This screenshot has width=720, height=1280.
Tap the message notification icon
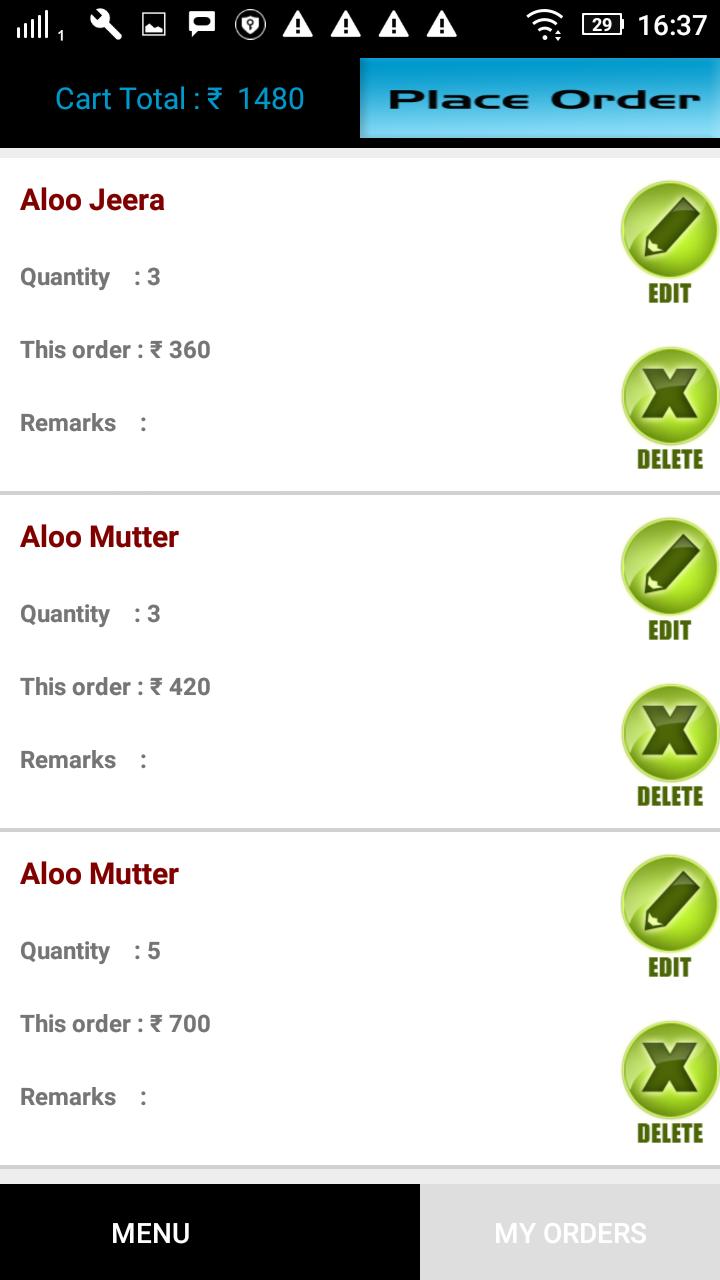coord(202,24)
